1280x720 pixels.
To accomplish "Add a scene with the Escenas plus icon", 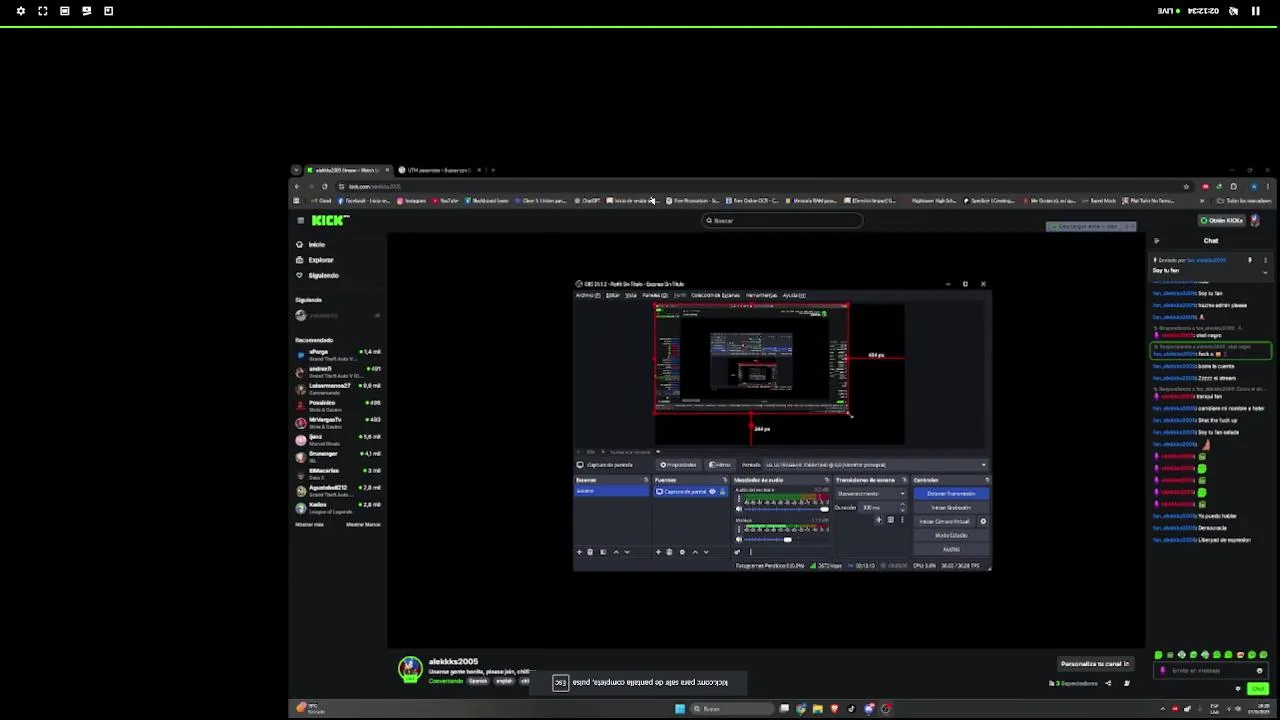I will point(579,552).
